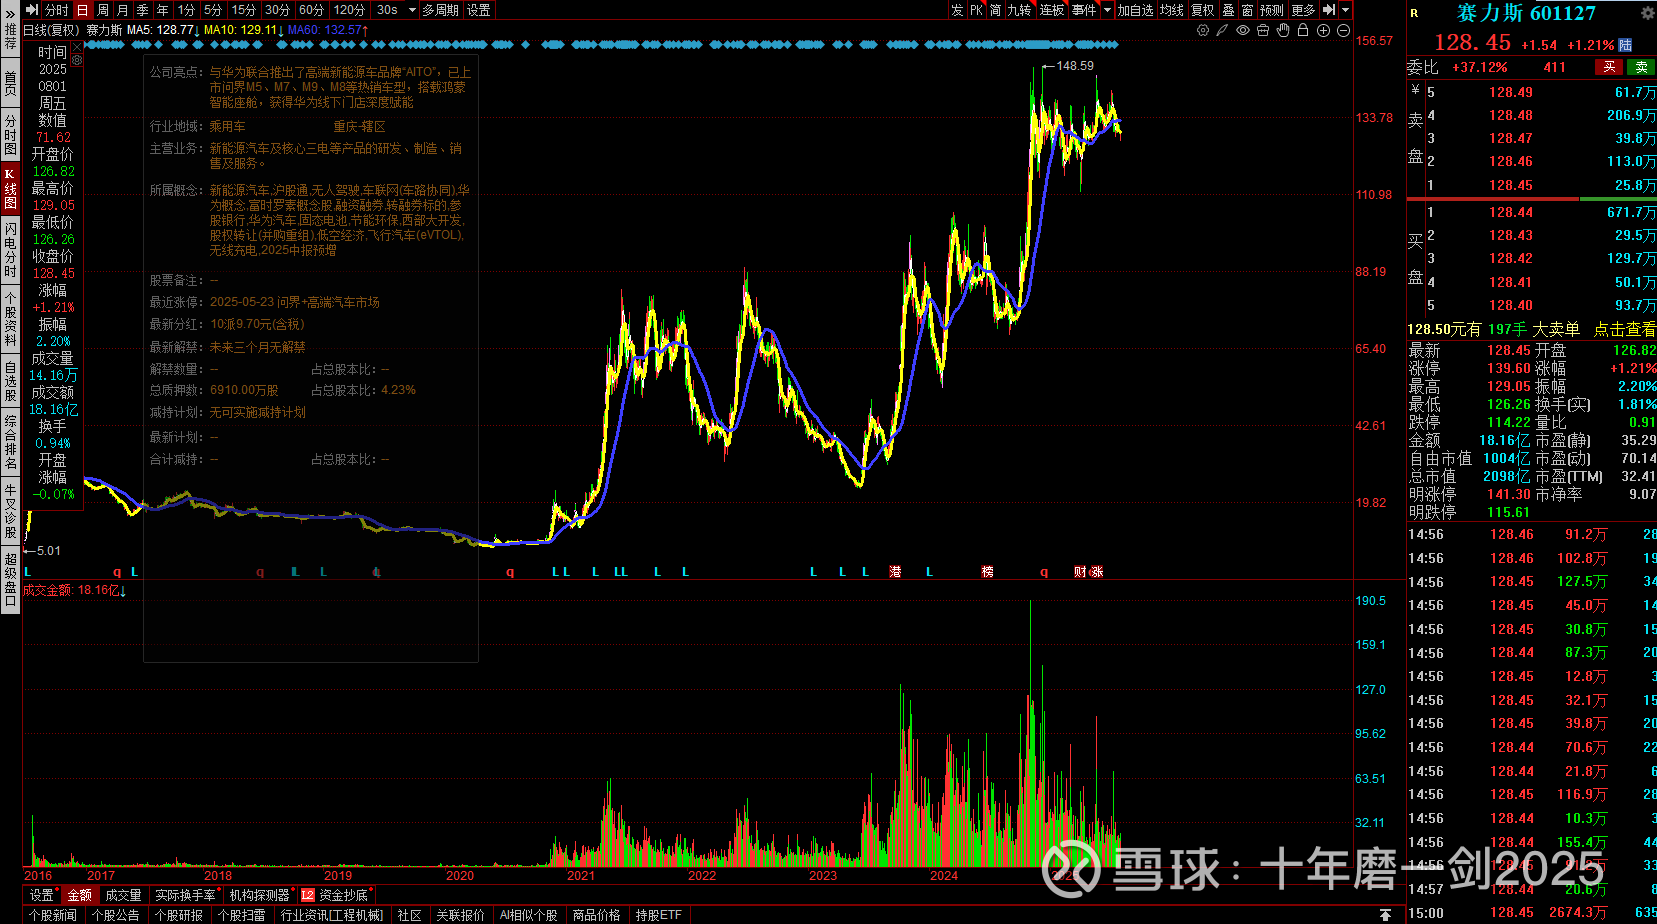Switch indicator to 实际换手率
Screen dimensions: 1657x924
coord(185,895)
